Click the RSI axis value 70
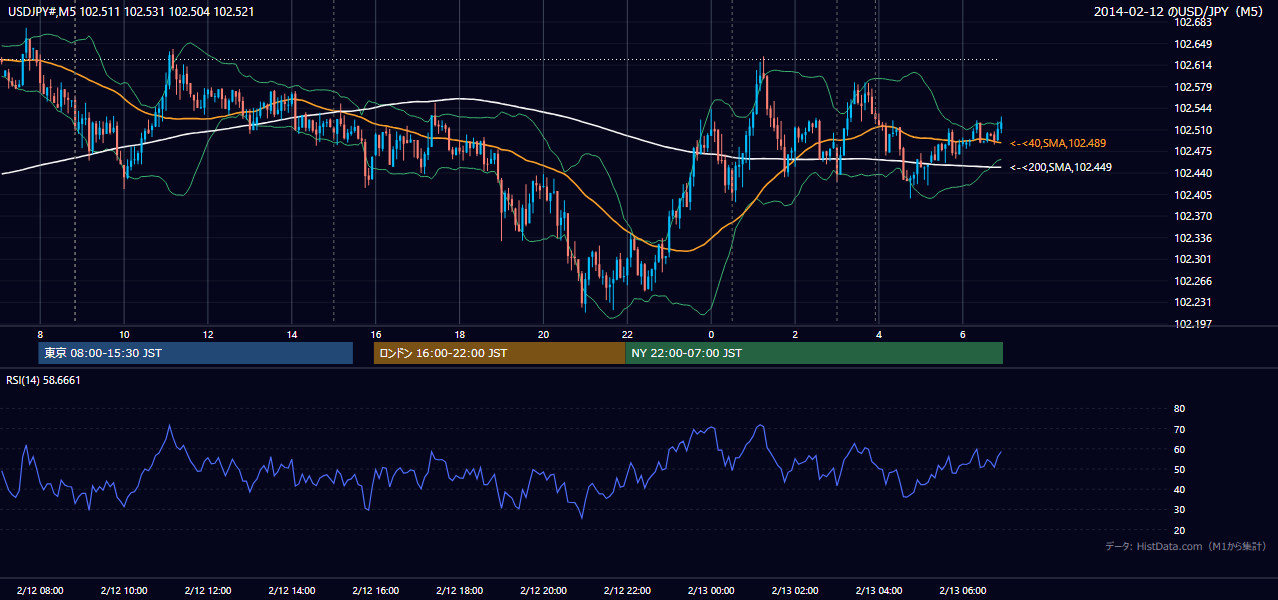The width and height of the screenshot is (1278, 600). [1179, 429]
